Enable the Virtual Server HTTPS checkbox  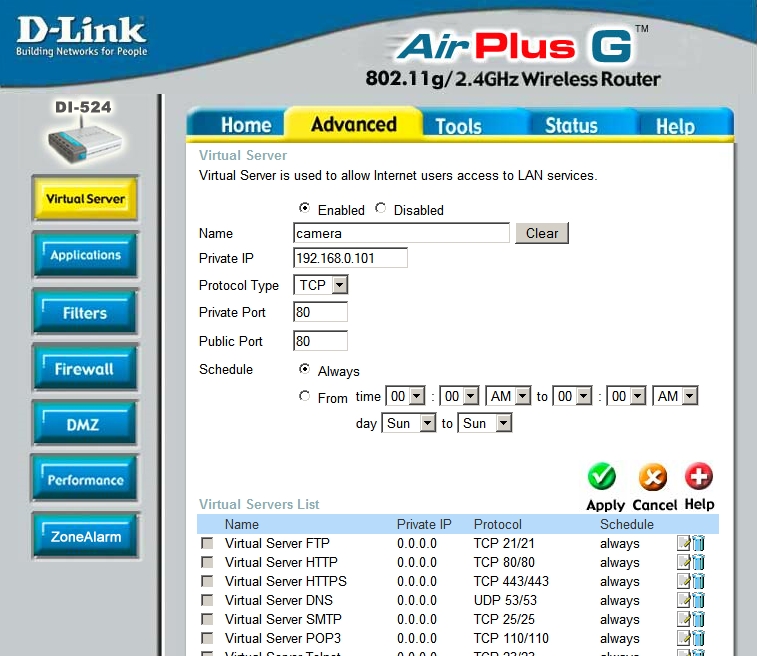[207, 582]
